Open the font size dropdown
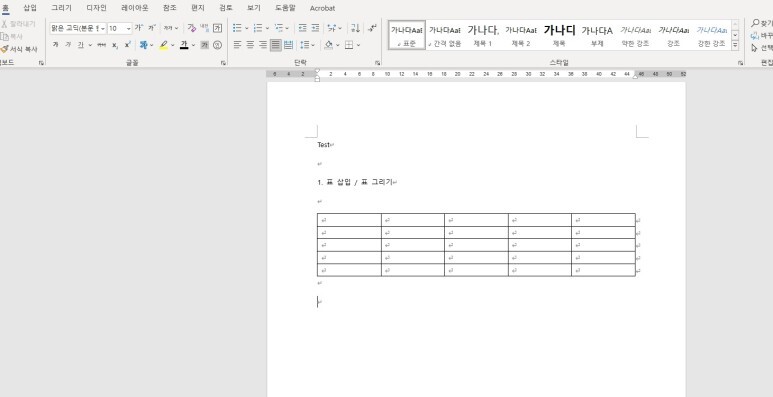Image resolution: width=773 pixels, height=397 pixels. [x=129, y=28]
